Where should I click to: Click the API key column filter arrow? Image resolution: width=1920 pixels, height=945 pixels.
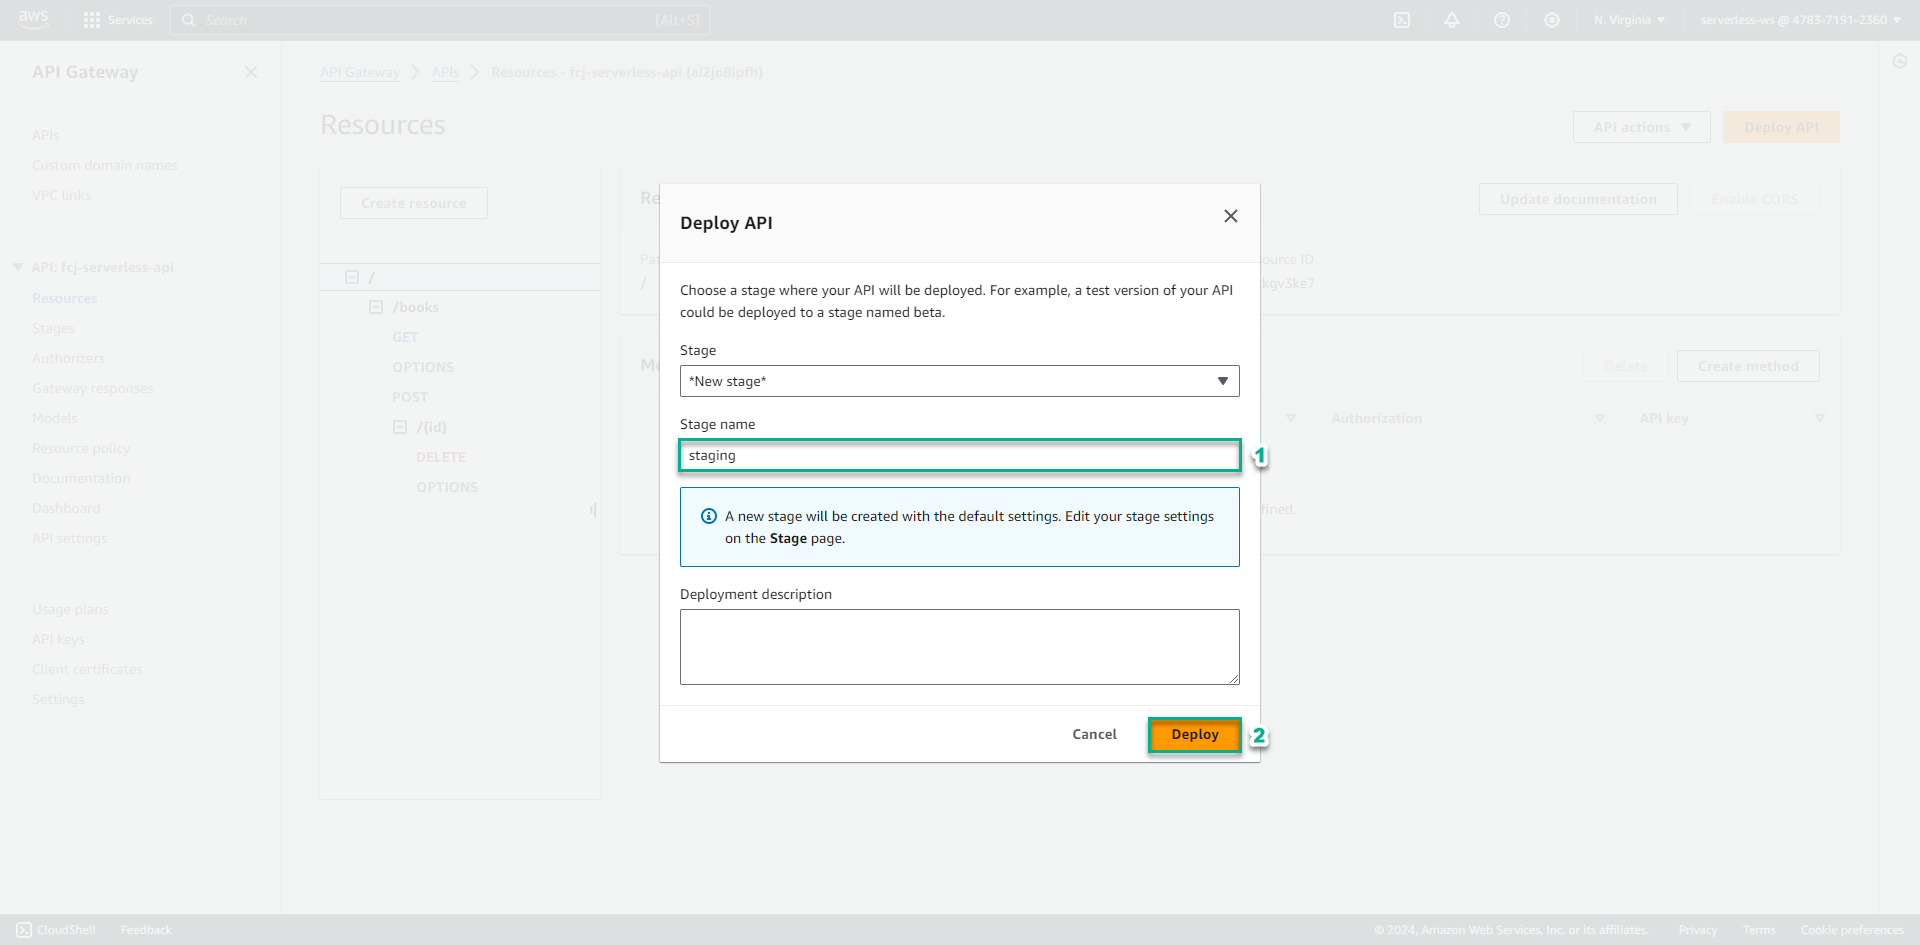tap(1820, 418)
